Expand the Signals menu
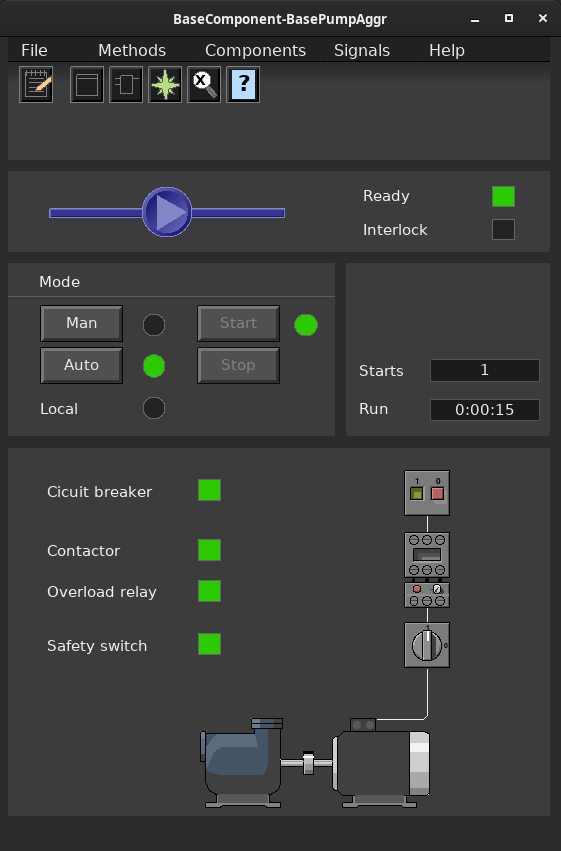This screenshot has height=851, width=561. click(362, 50)
